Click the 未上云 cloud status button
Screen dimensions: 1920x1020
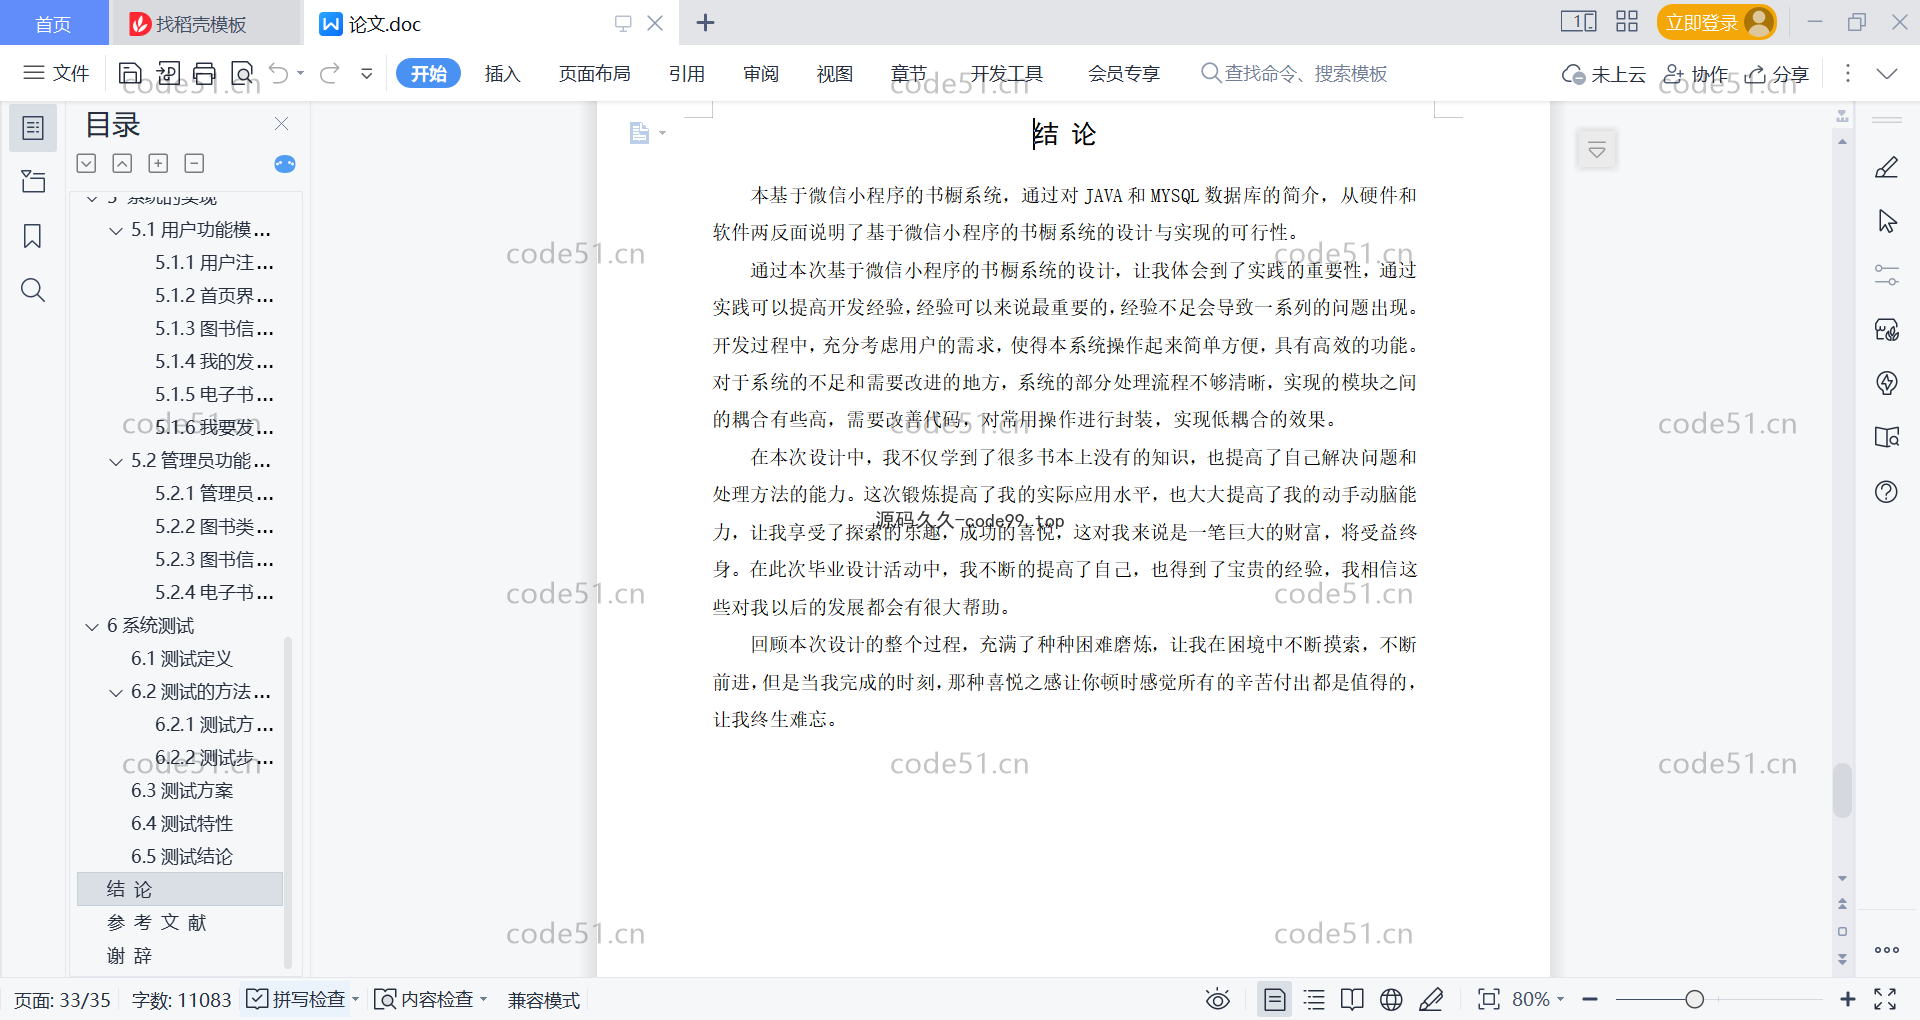tap(1604, 74)
